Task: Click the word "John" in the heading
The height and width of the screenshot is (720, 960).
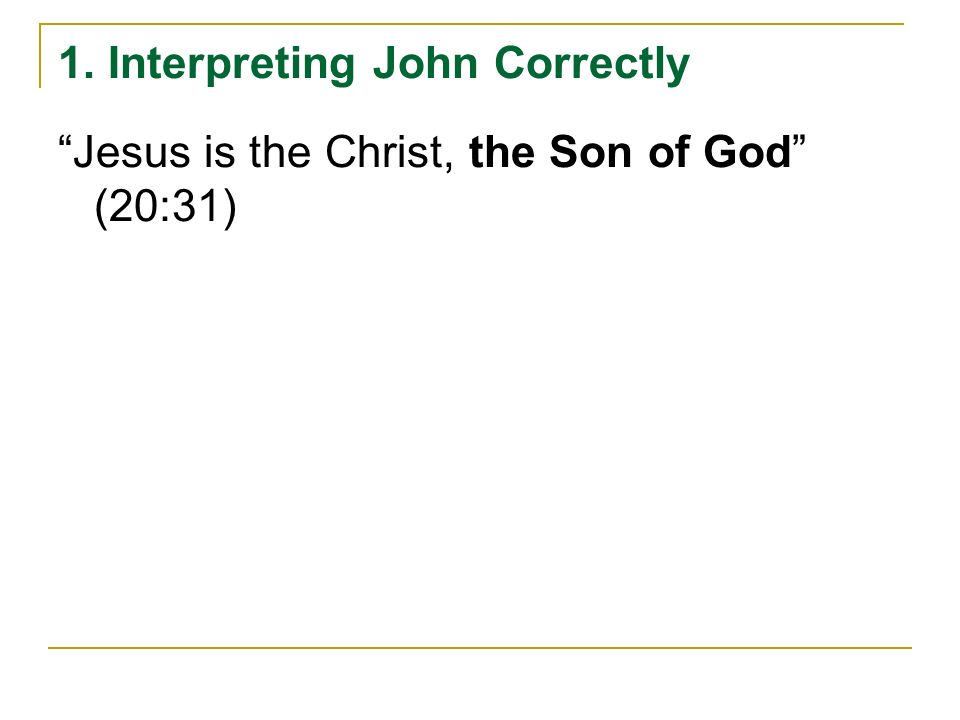Action: (x=425, y=63)
